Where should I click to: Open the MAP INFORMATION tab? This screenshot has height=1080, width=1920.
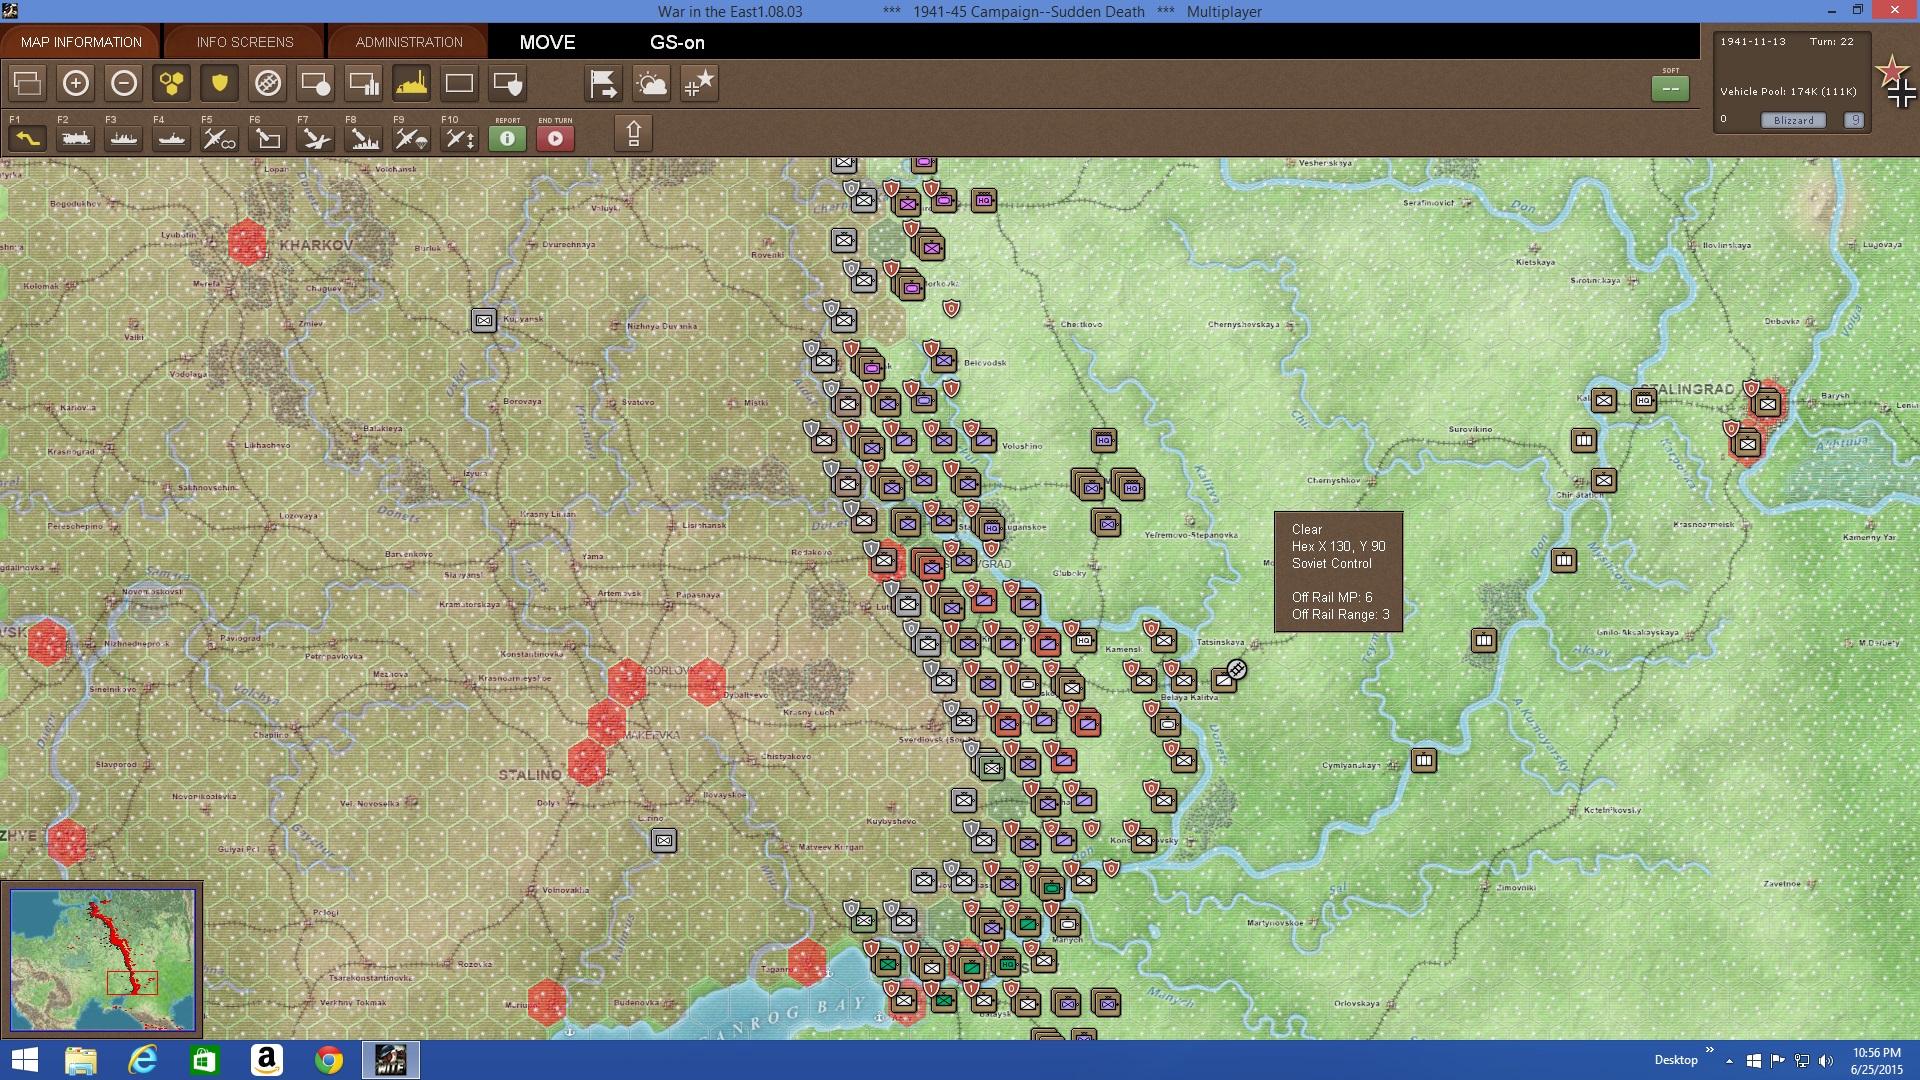pyautogui.click(x=81, y=42)
